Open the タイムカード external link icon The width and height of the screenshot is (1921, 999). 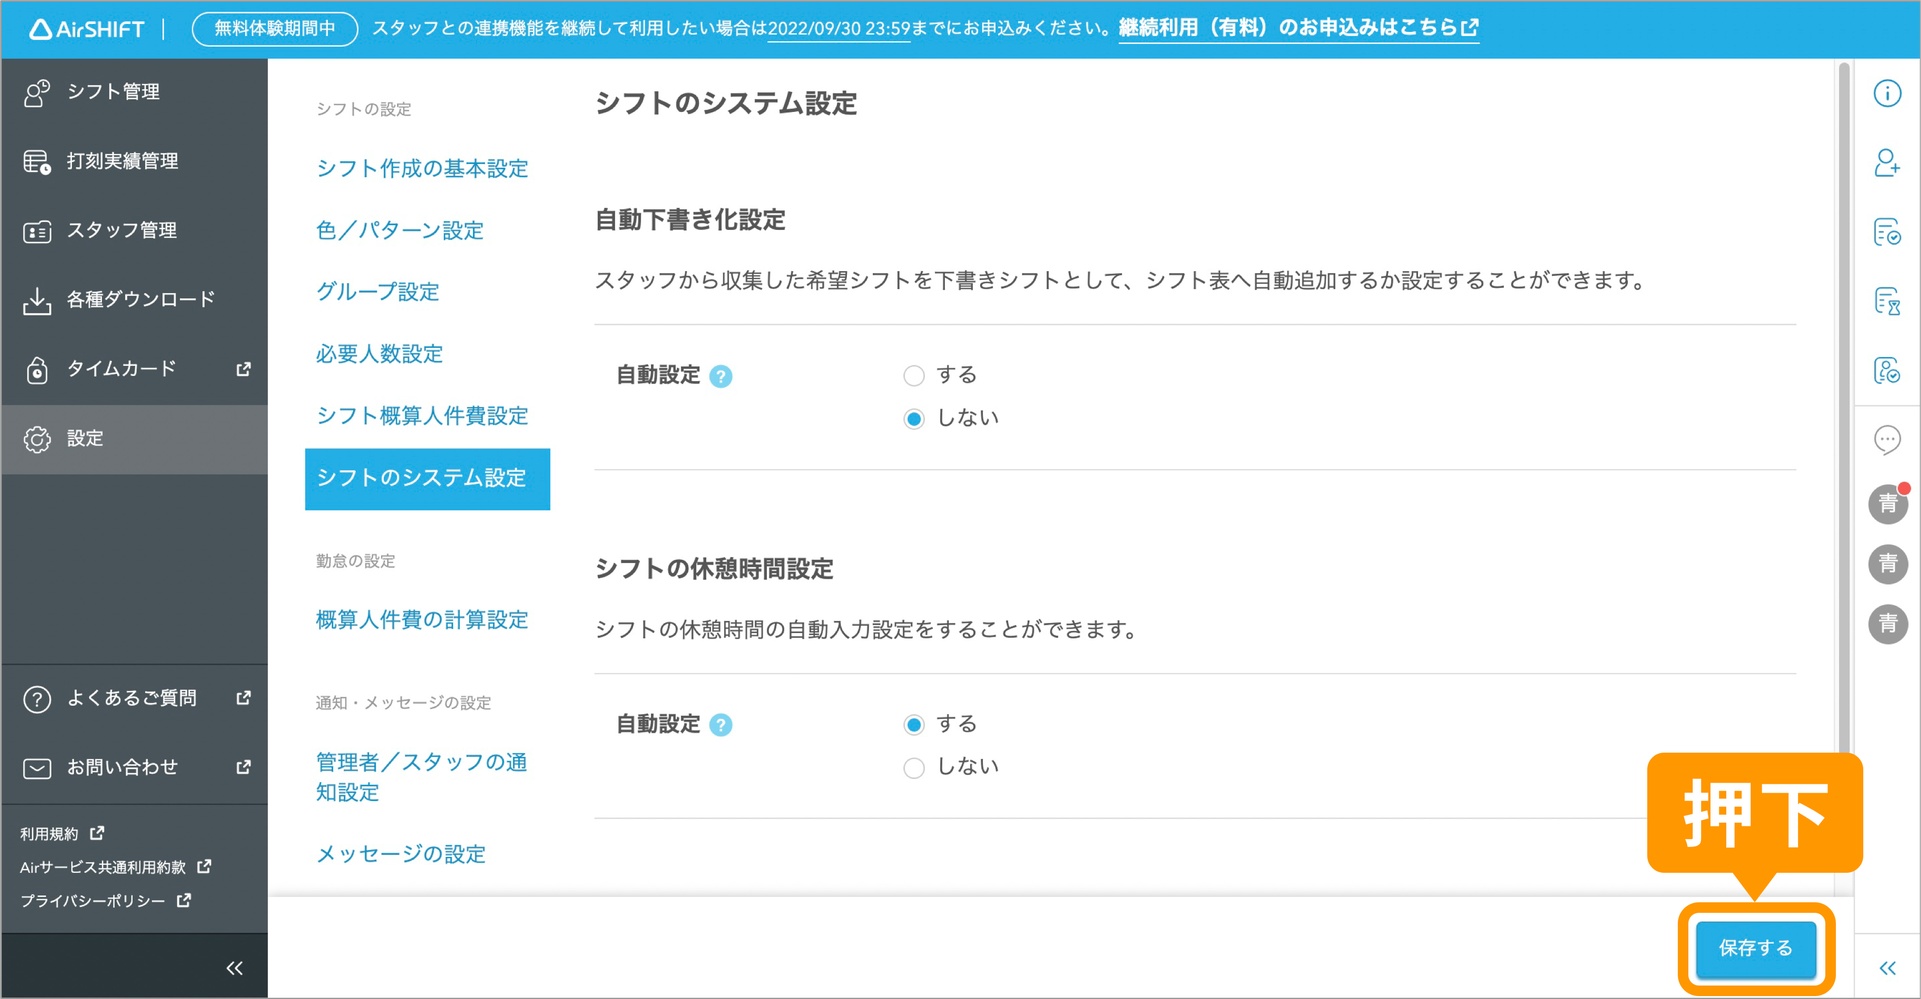coord(243,369)
